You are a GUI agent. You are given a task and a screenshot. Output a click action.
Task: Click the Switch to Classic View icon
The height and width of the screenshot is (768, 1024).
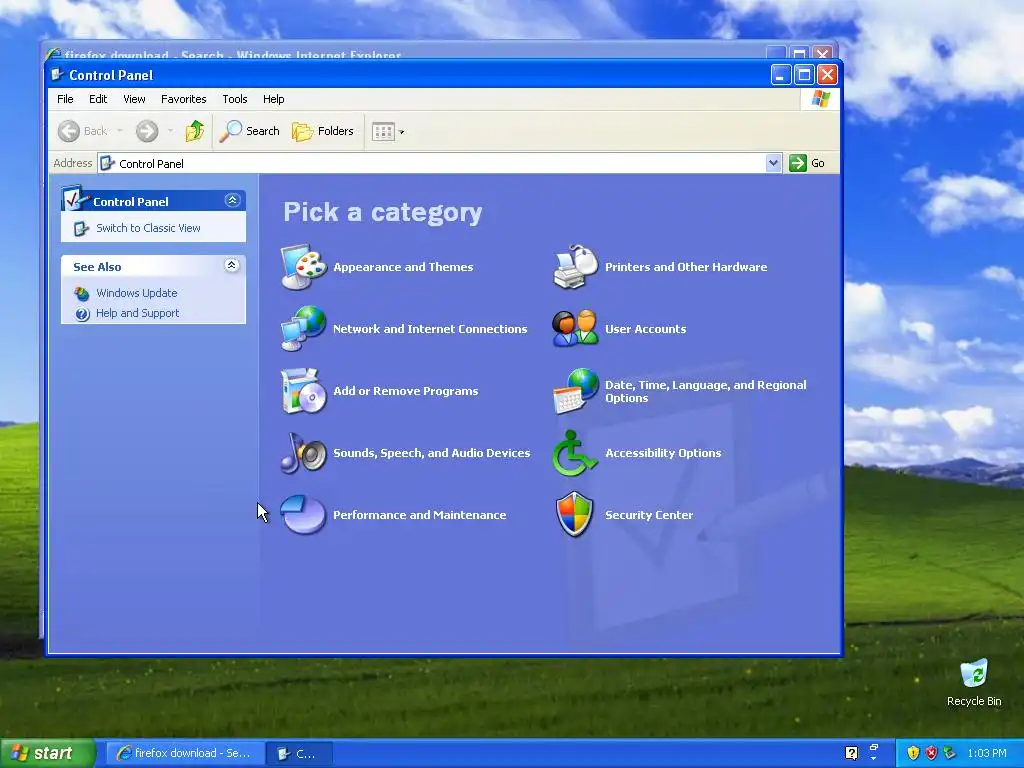pyautogui.click(x=81, y=229)
